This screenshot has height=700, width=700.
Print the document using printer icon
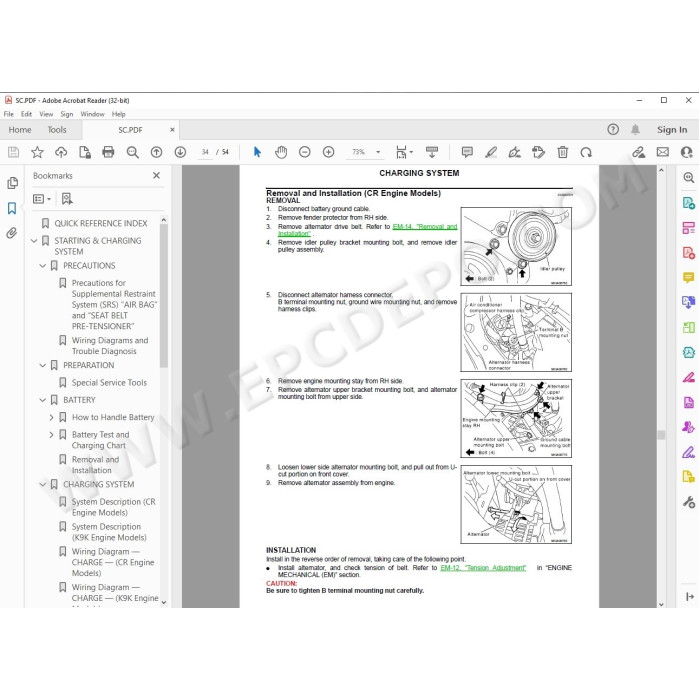[x=108, y=152]
